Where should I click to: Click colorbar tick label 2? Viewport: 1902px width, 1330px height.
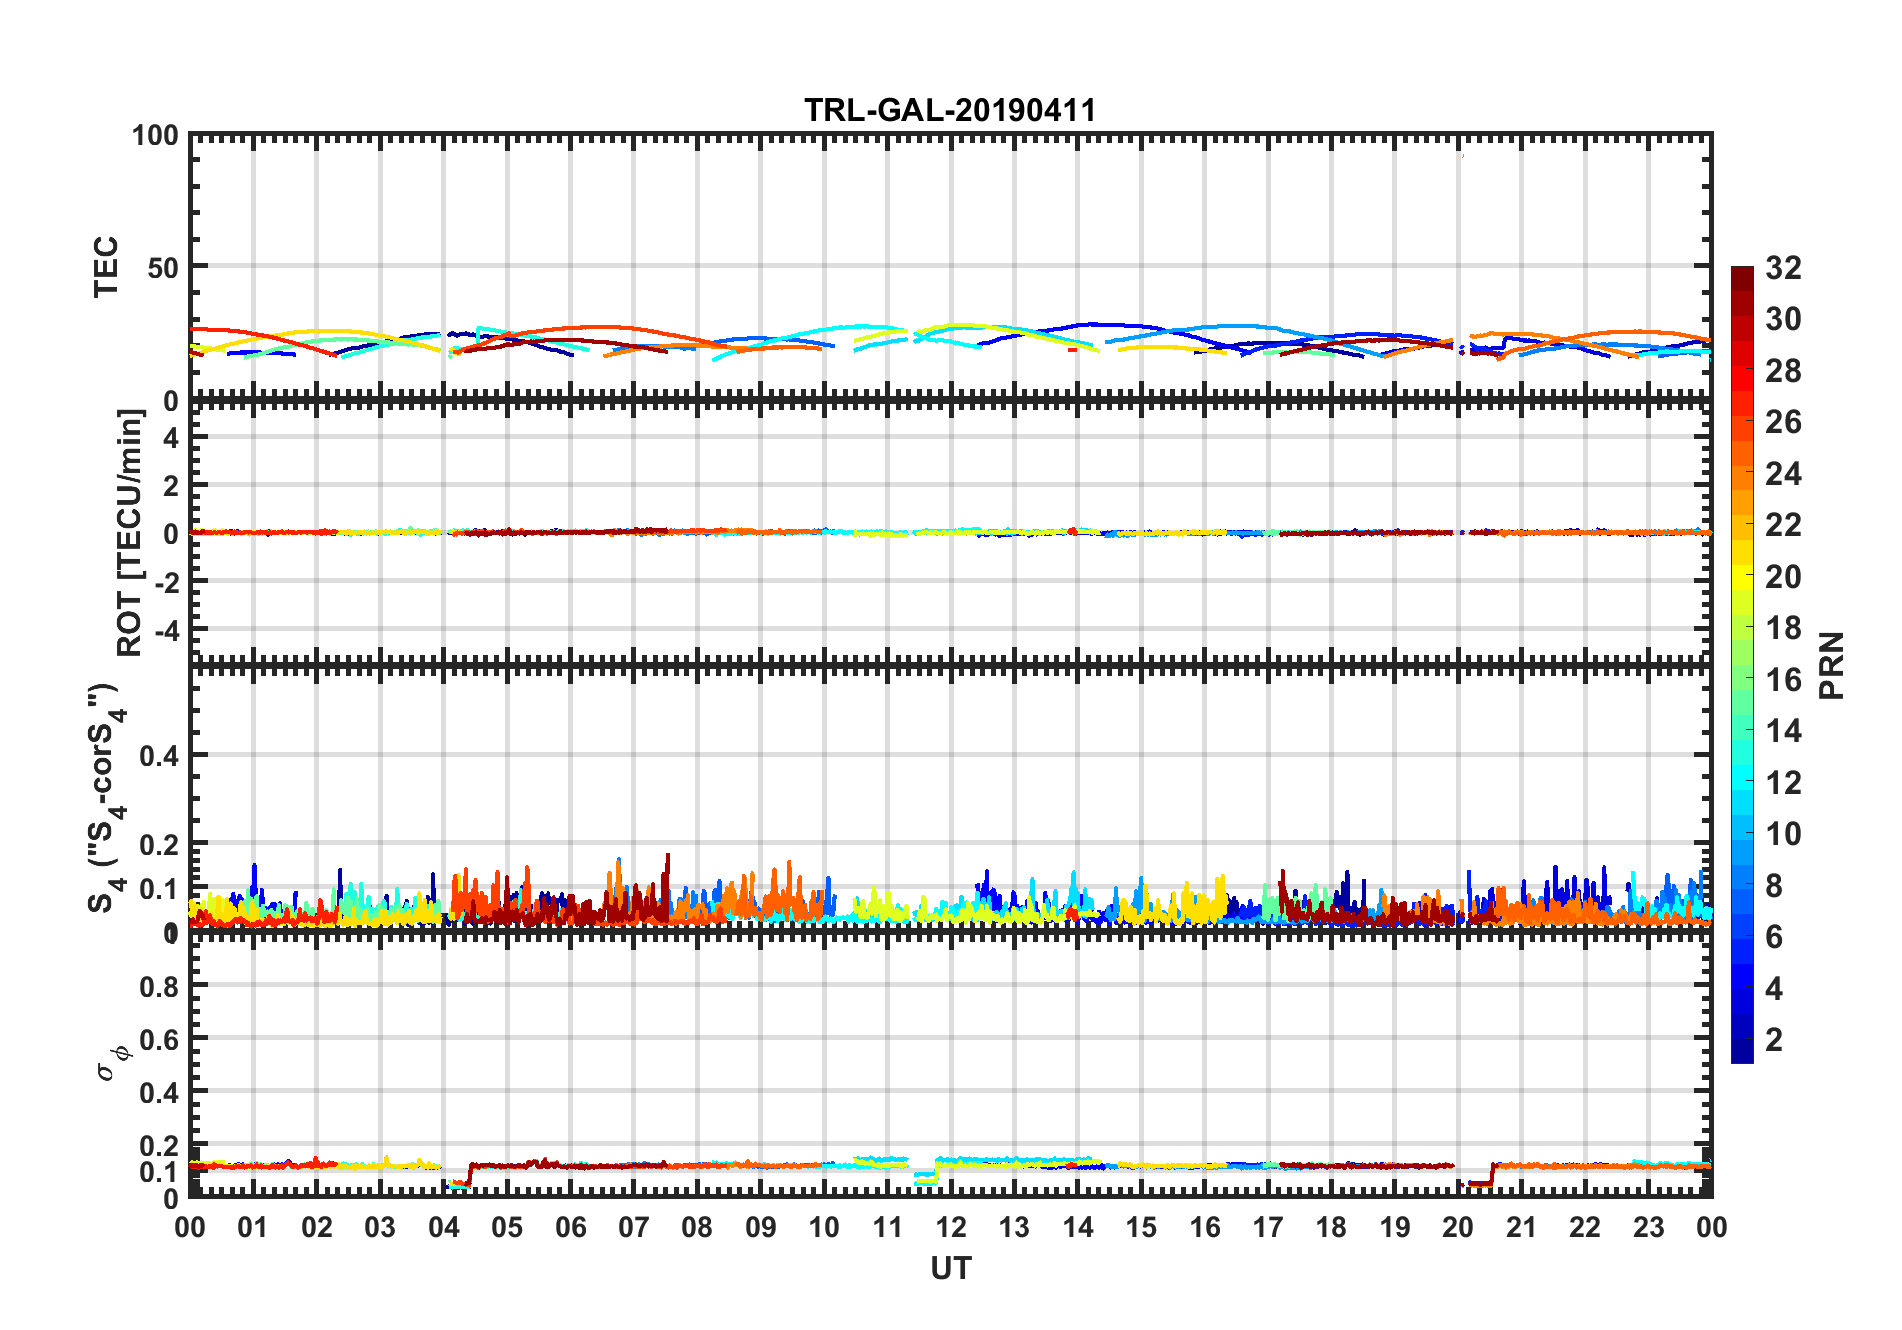(x=1775, y=1040)
